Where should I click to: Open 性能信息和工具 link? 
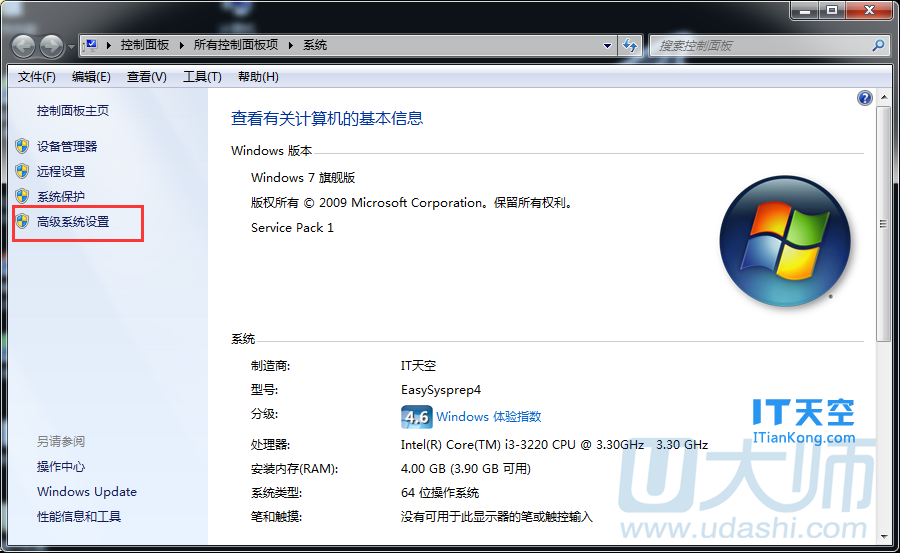click(79, 517)
